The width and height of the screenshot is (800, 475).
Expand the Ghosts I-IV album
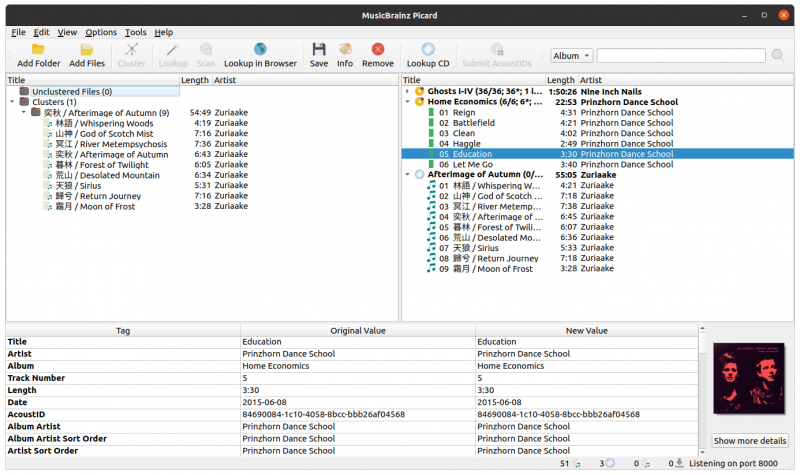point(407,92)
